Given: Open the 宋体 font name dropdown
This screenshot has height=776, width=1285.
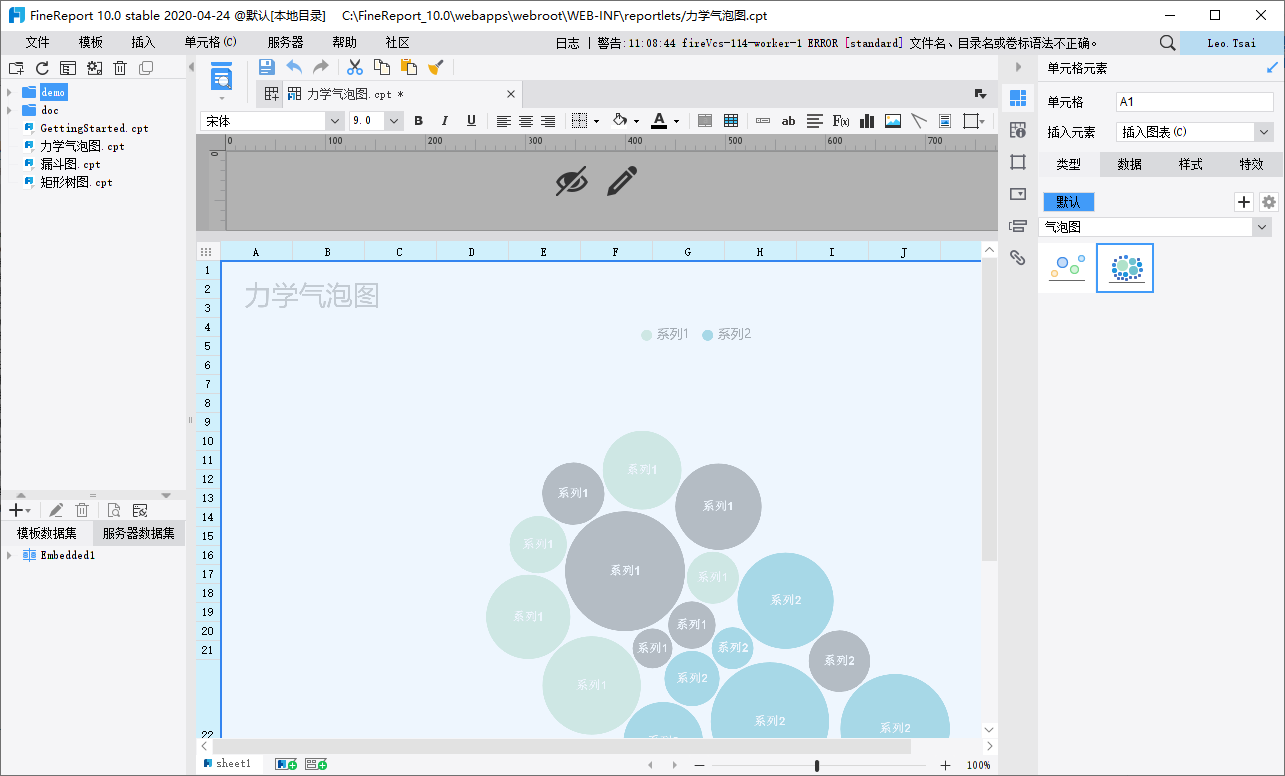Looking at the screenshot, I should [x=334, y=121].
